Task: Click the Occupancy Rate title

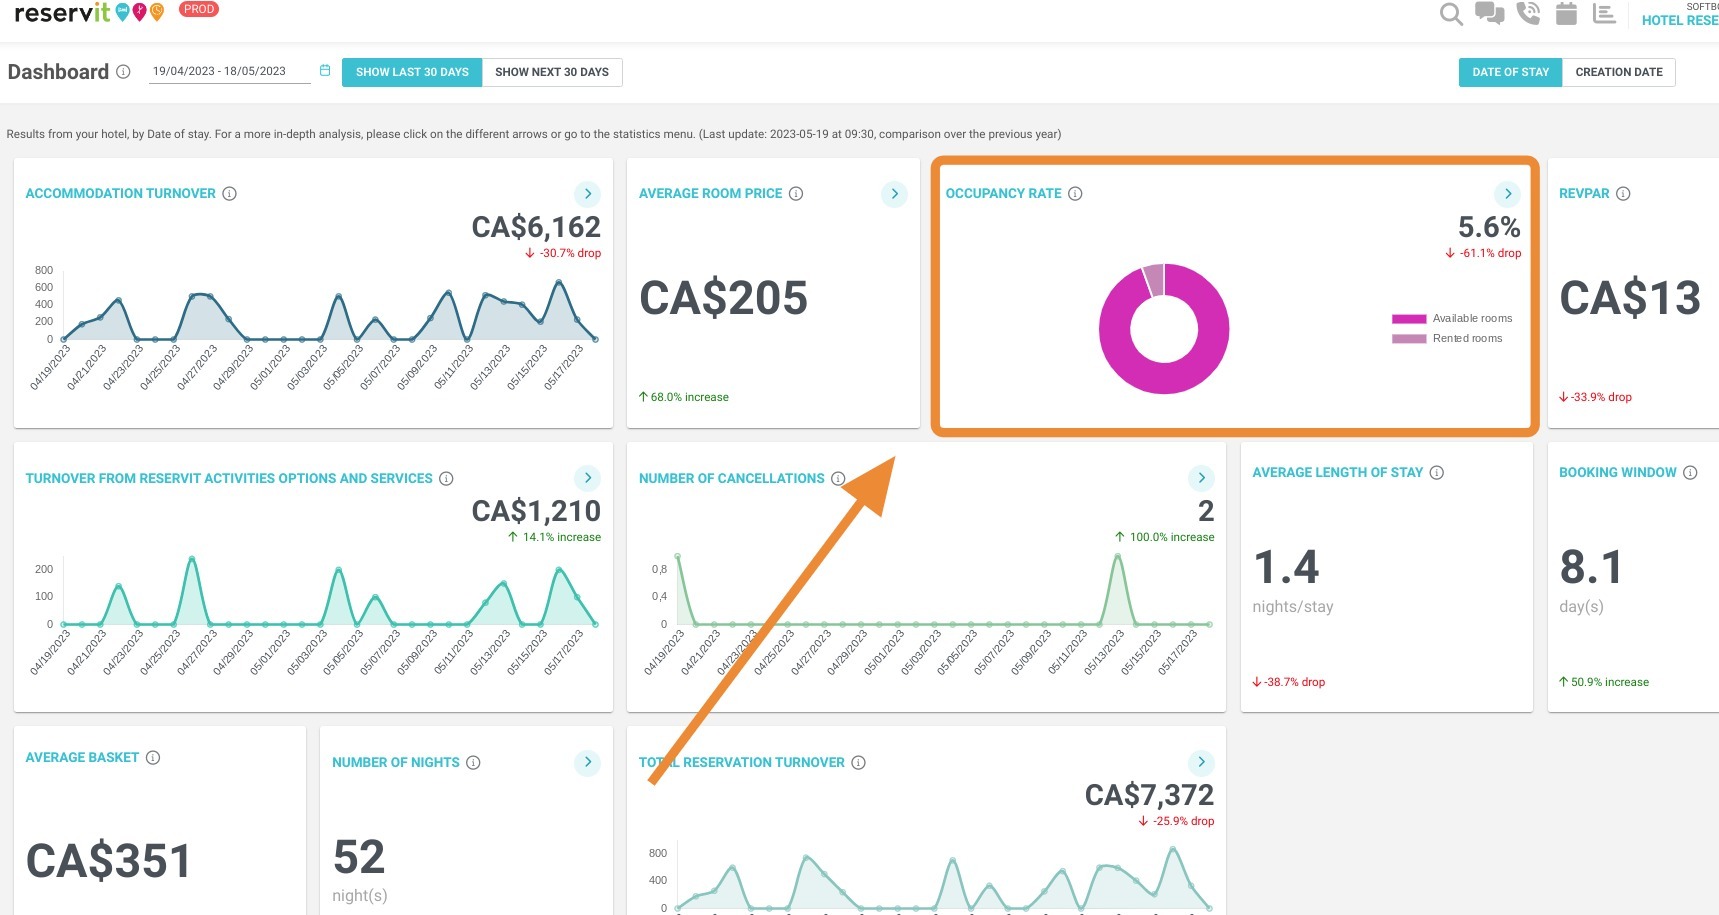Action: tap(1003, 193)
